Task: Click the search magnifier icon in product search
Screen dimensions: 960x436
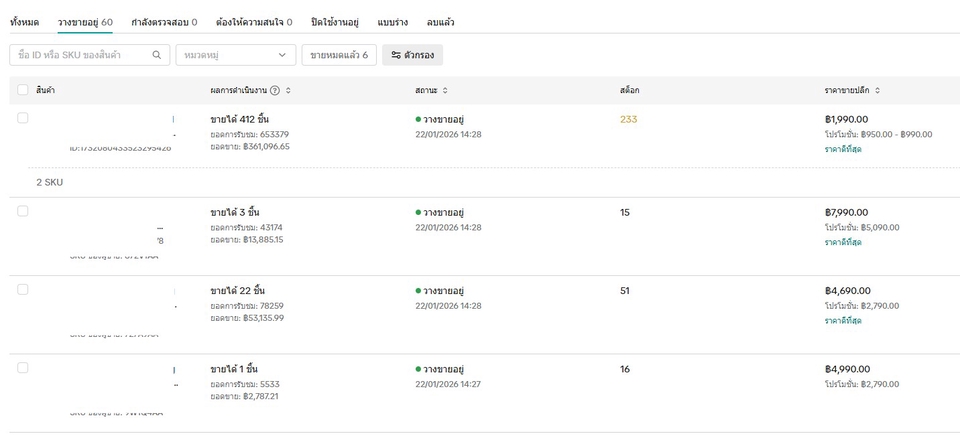Action: click(x=156, y=55)
